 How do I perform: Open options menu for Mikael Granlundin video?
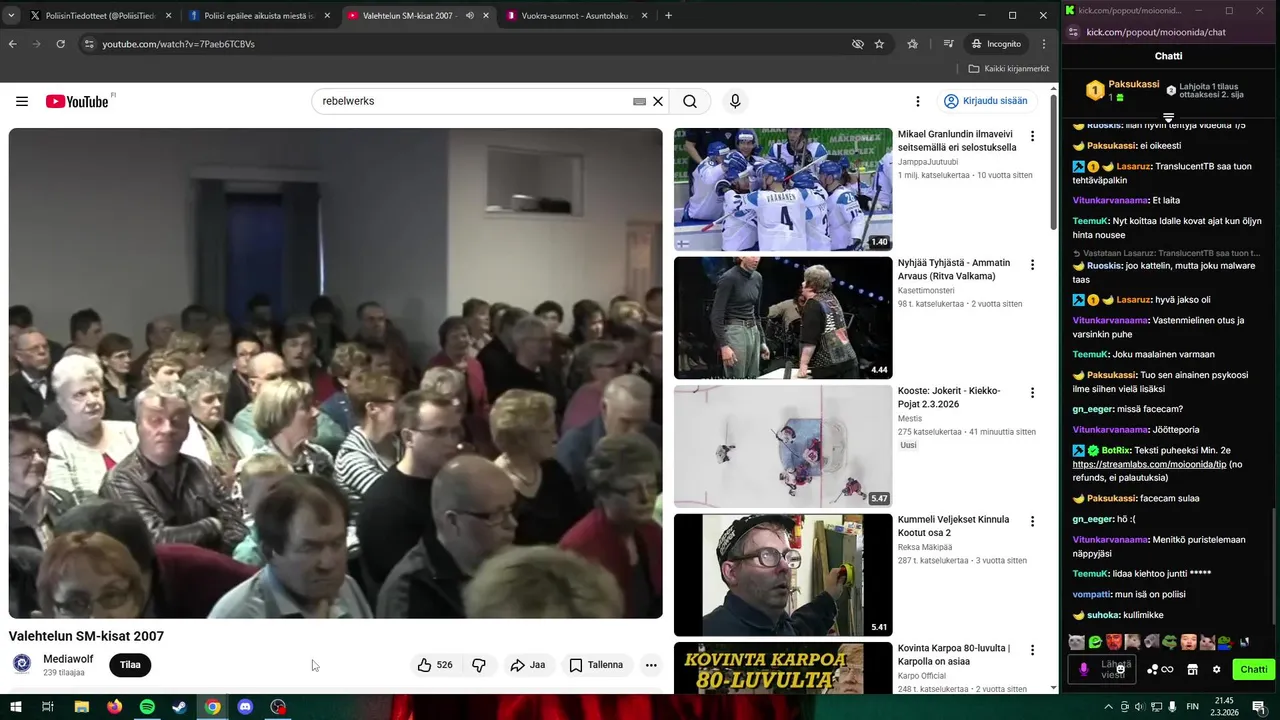coord(1033,136)
